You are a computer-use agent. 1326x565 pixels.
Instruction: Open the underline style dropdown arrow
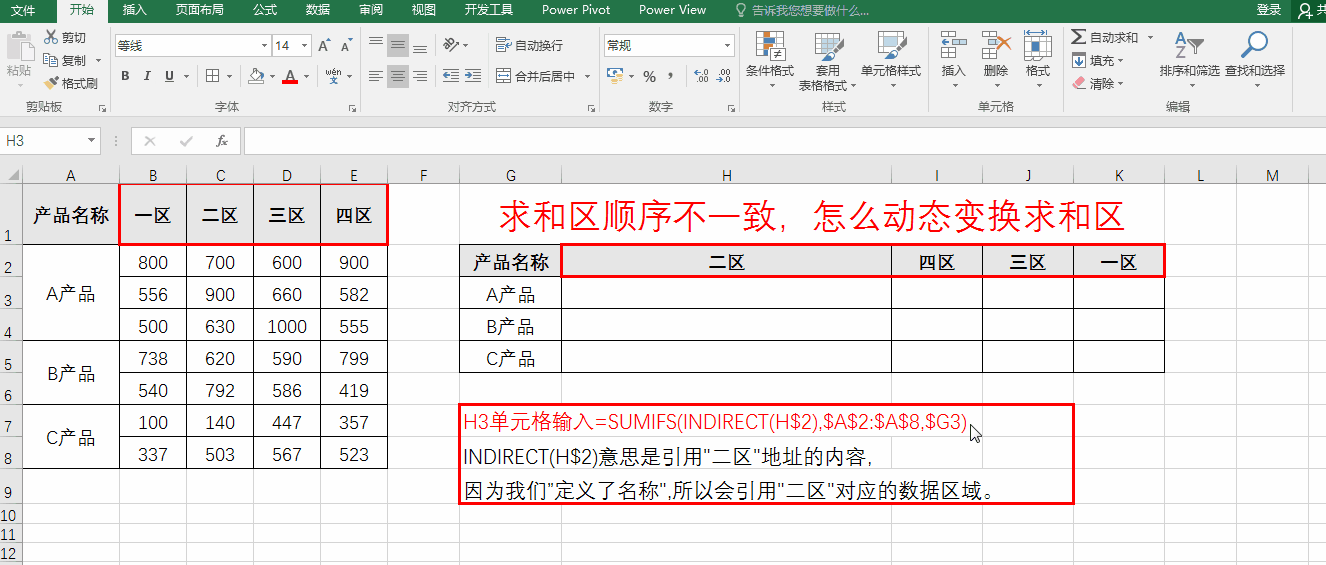(187, 76)
